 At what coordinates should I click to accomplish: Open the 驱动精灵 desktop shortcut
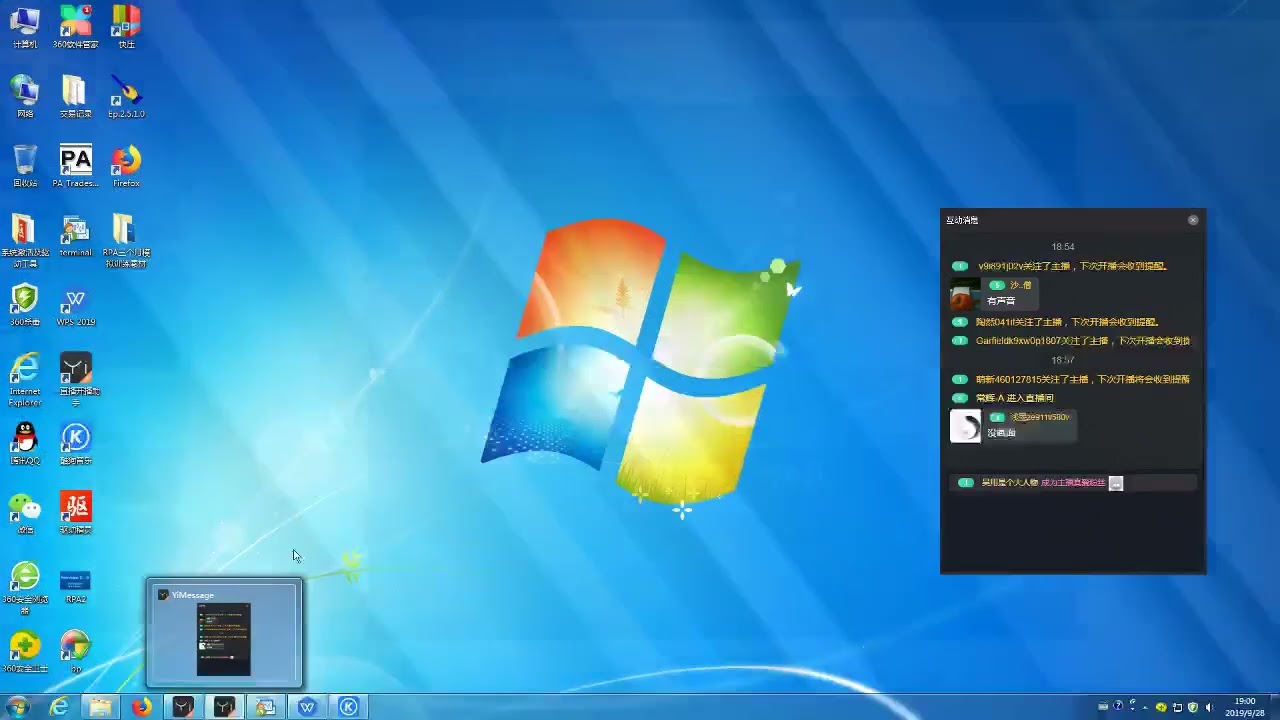(76, 512)
